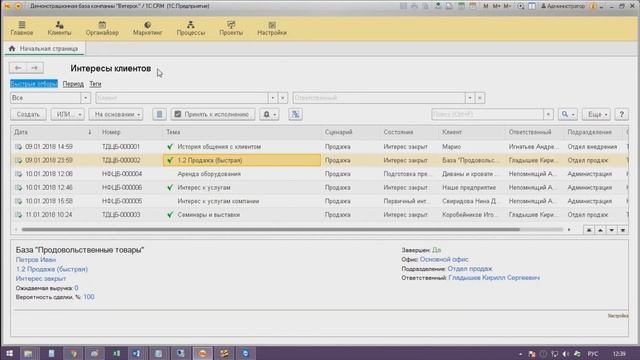Open the На основании dropdown button
This screenshot has height=360, width=640.
click(116, 114)
